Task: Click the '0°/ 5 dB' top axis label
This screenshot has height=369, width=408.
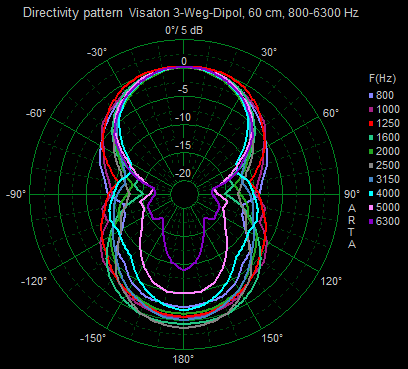Action: [184, 30]
